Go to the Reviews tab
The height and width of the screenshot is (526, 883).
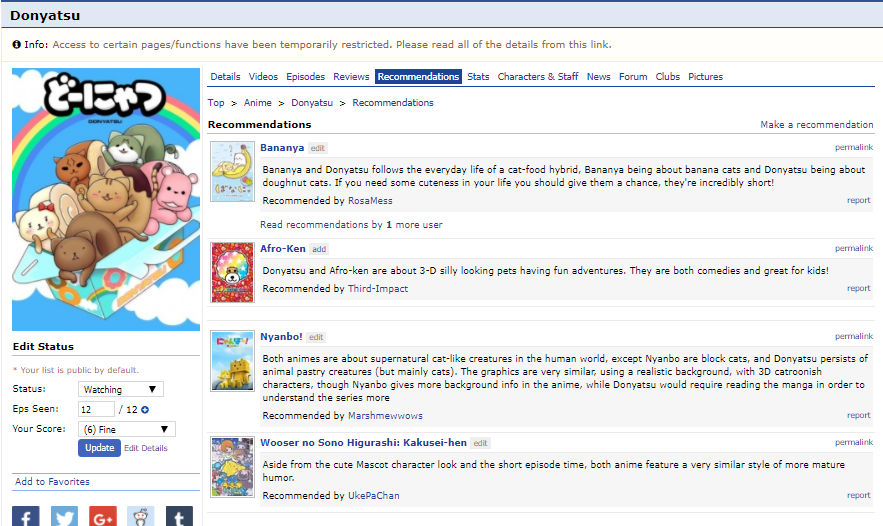pyautogui.click(x=351, y=77)
